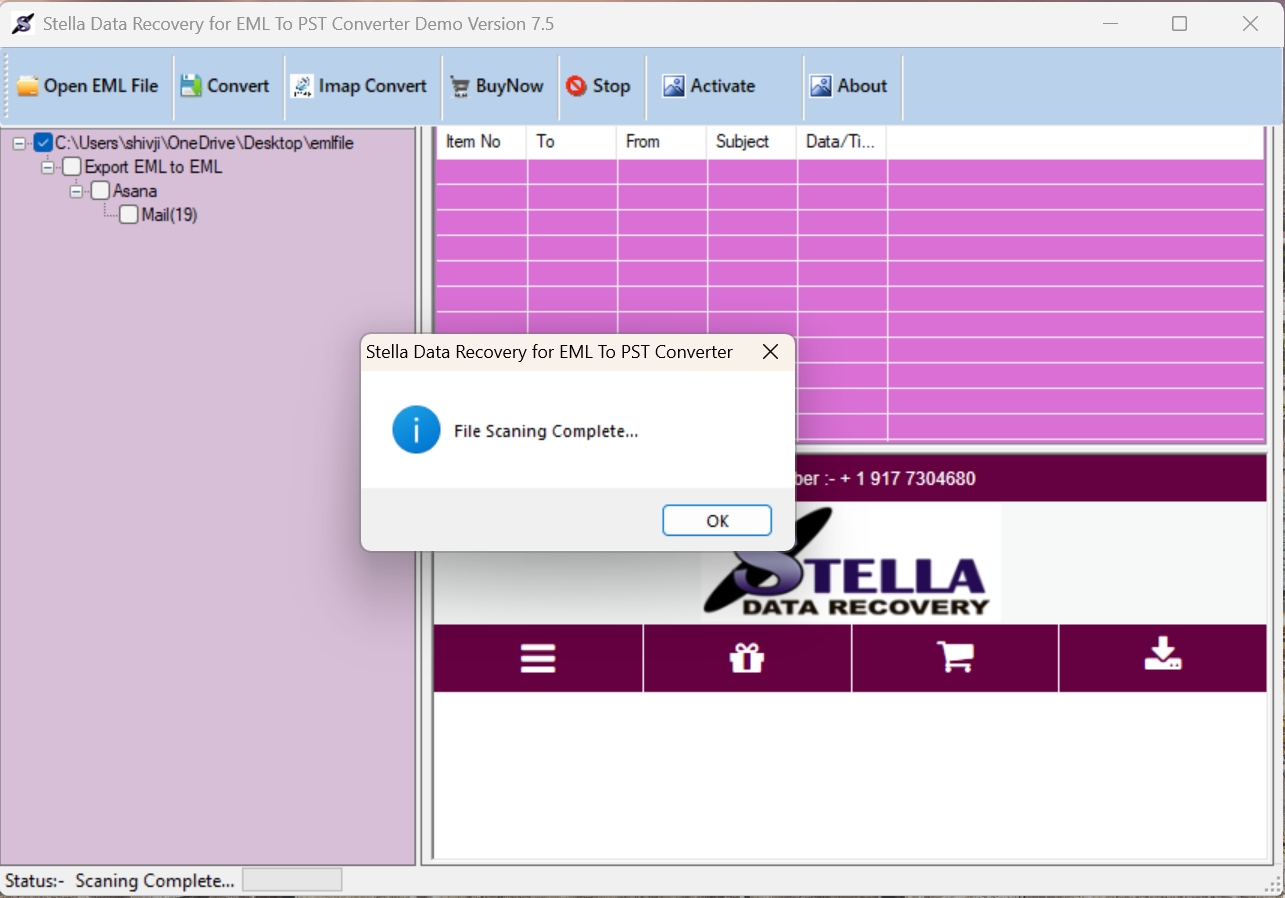Check the Mail(19) checkbox
The image size is (1285, 898).
click(129, 214)
